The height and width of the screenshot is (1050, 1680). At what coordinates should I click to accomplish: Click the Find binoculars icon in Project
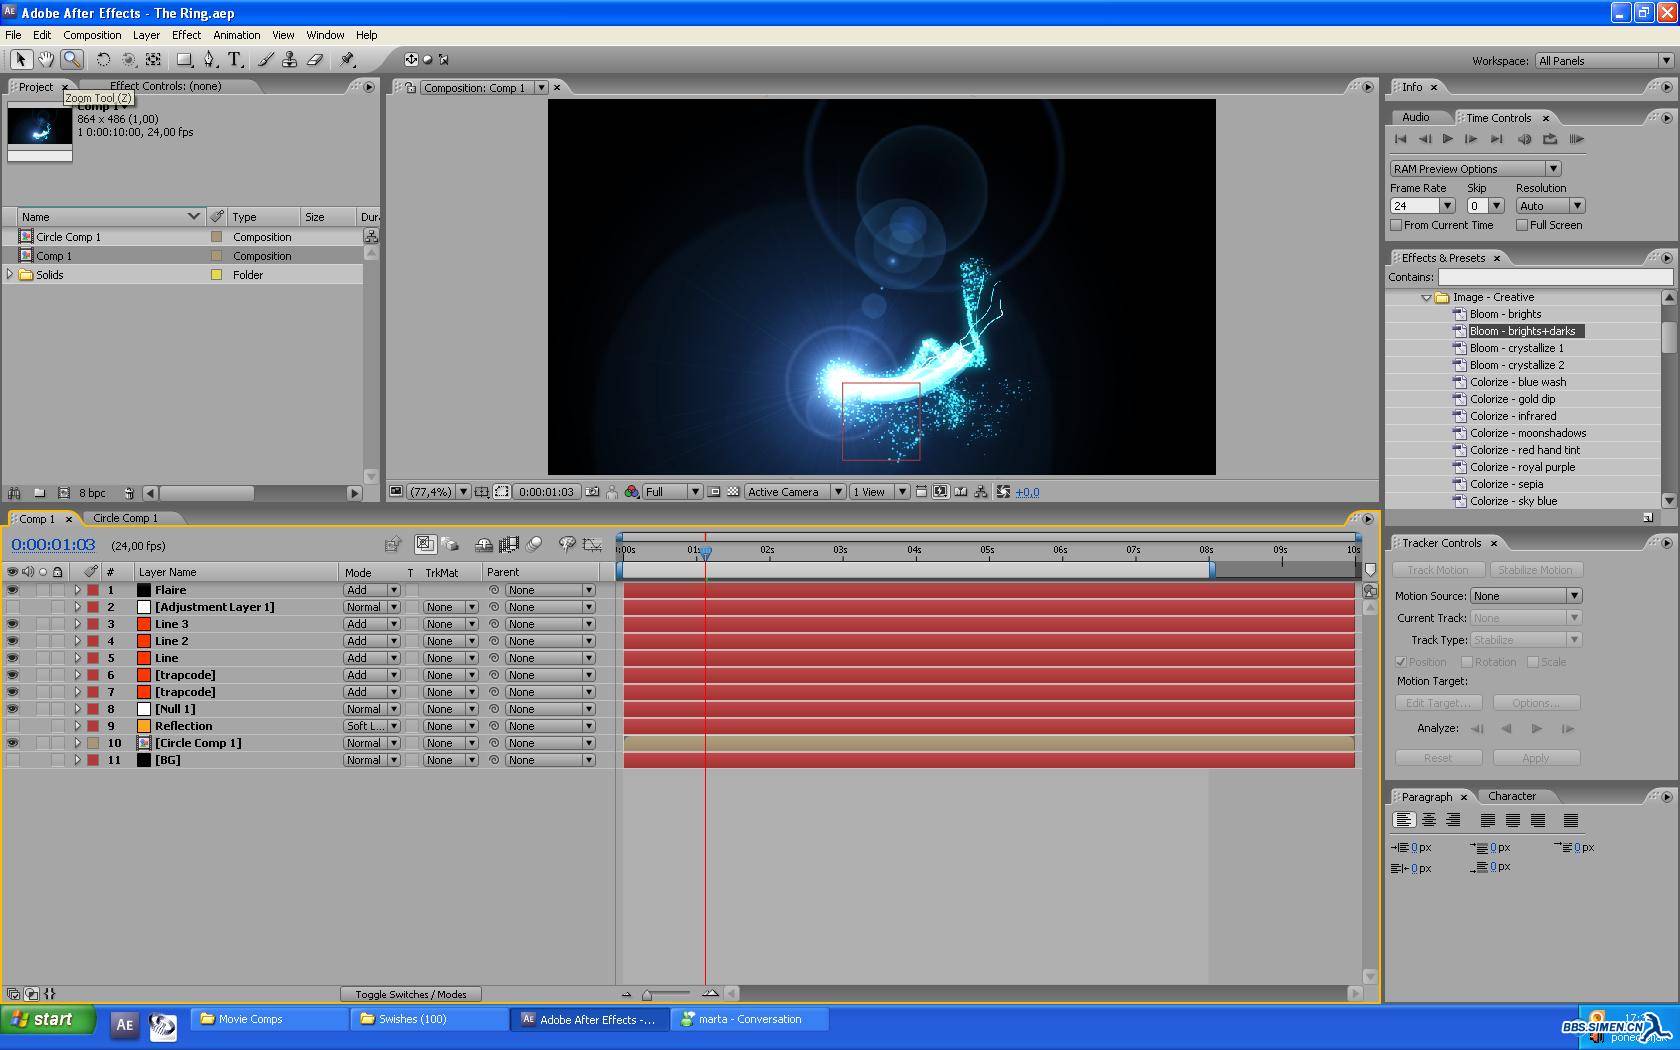(x=14, y=493)
